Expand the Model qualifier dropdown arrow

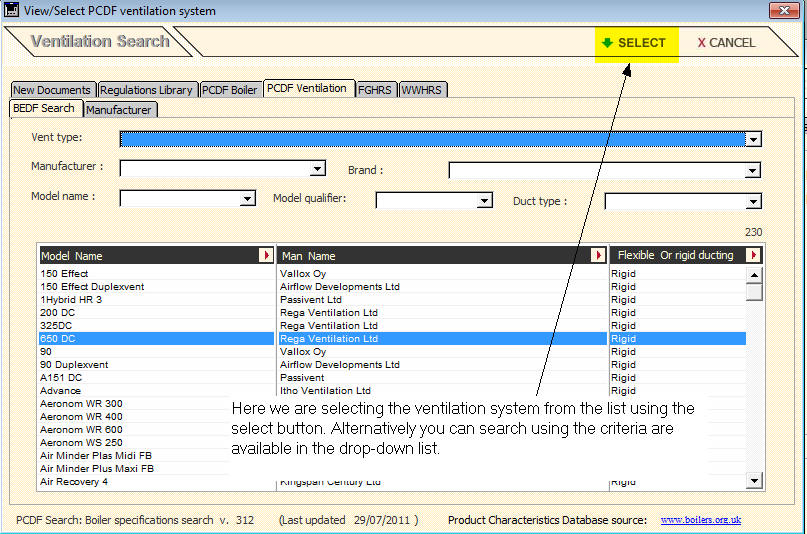point(484,201)
